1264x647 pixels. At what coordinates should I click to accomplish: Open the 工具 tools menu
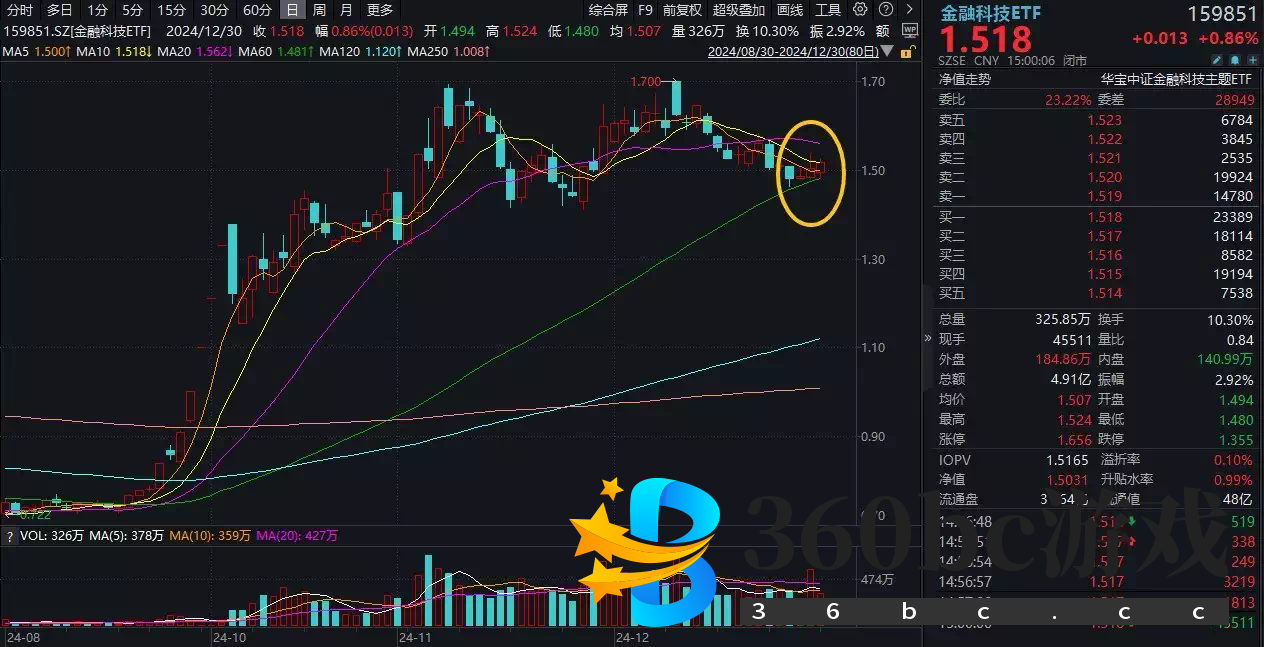827,10
